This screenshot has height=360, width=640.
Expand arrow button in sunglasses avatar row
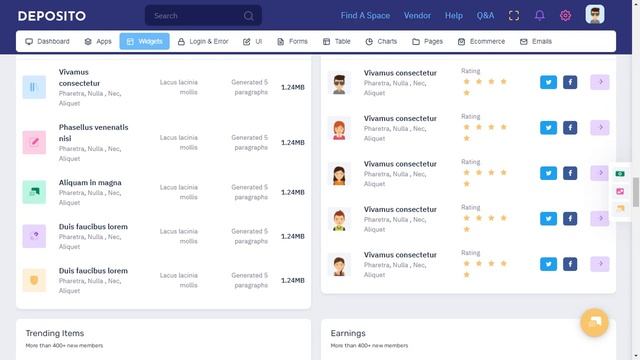coord(600,82)
